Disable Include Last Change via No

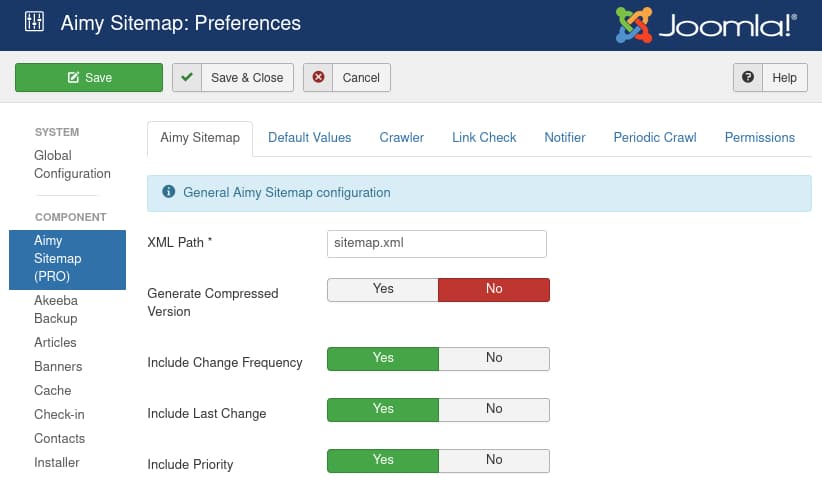click(494, 409)
